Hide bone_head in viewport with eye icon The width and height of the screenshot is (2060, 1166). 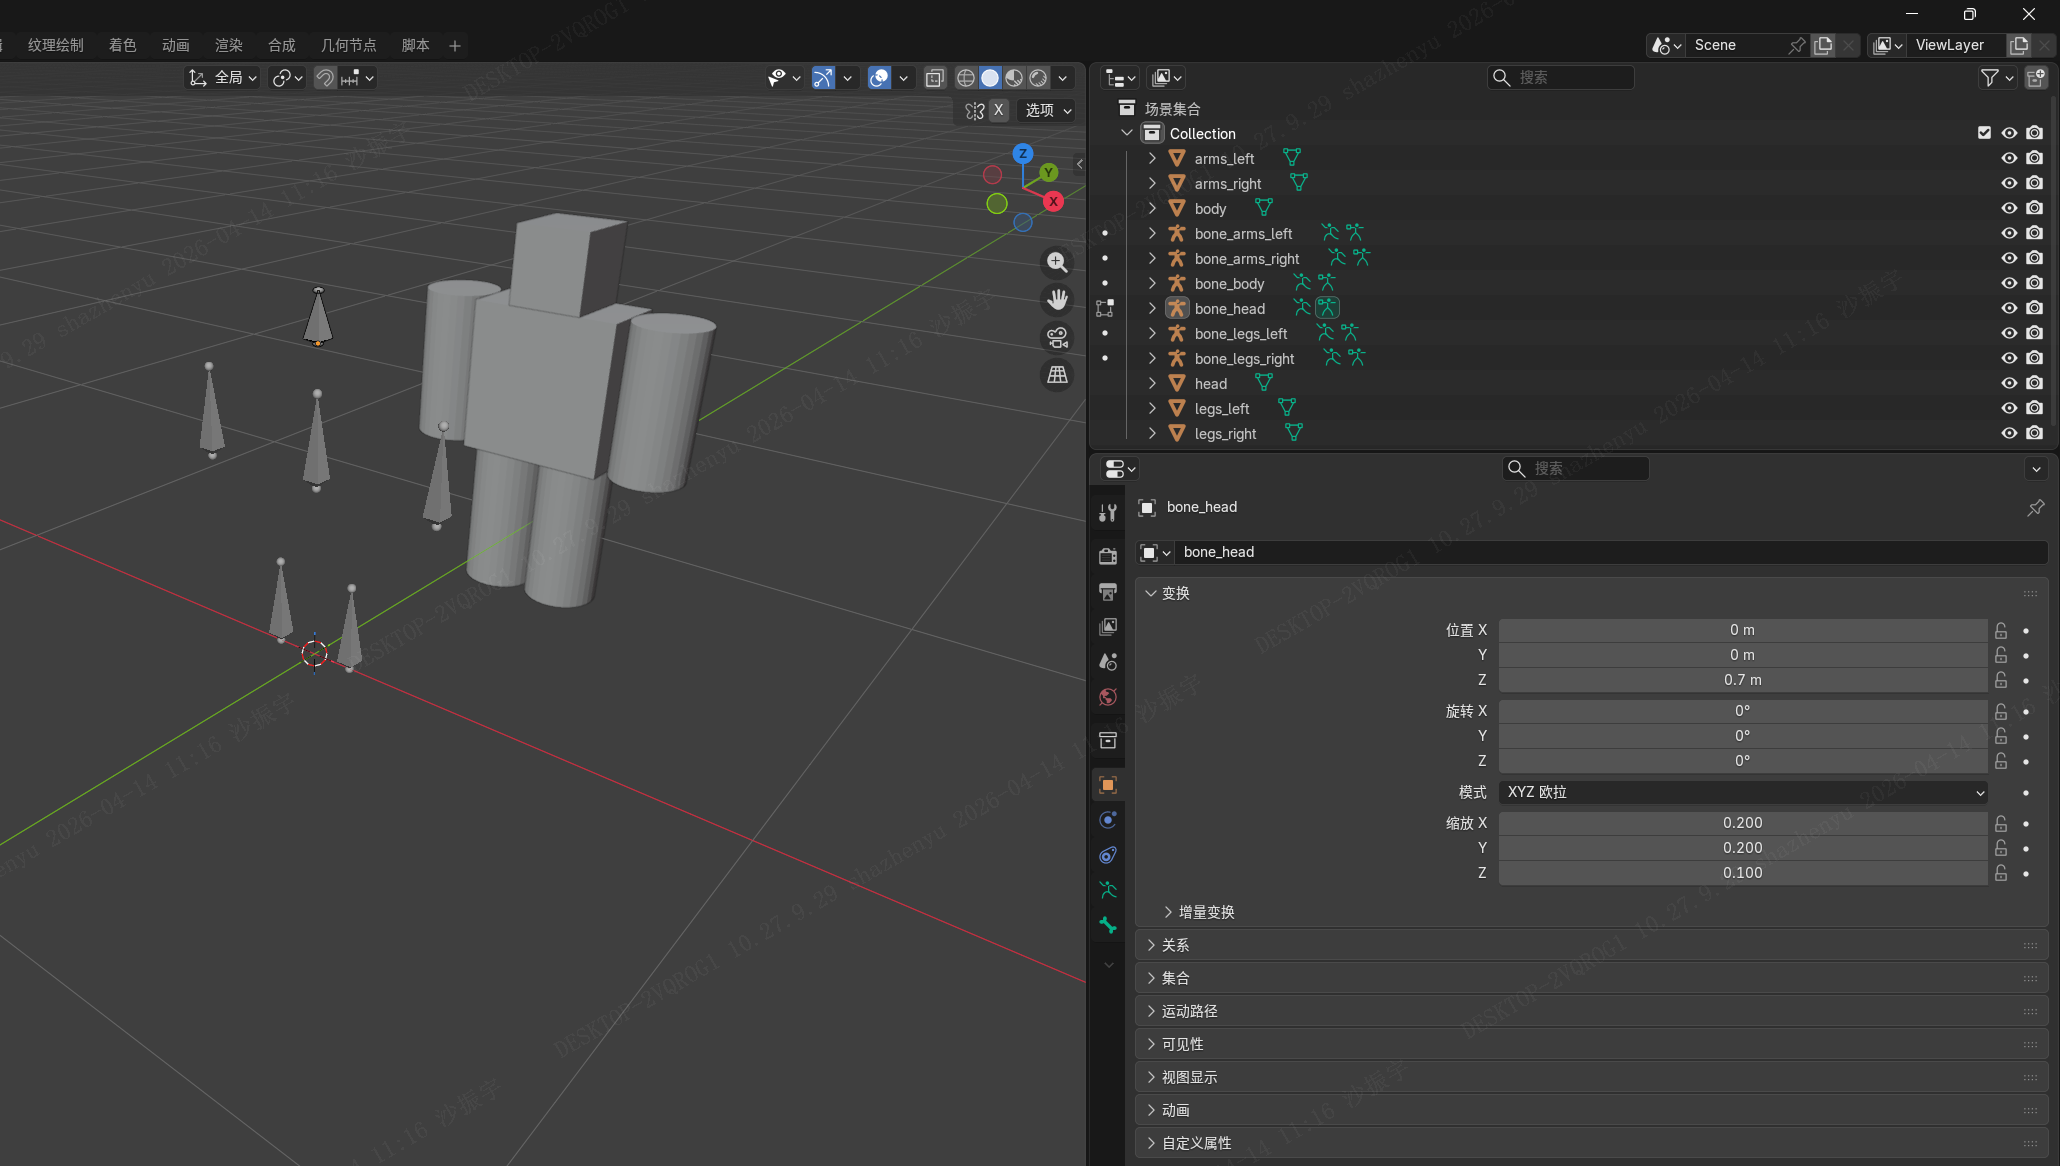[2009, 308]
